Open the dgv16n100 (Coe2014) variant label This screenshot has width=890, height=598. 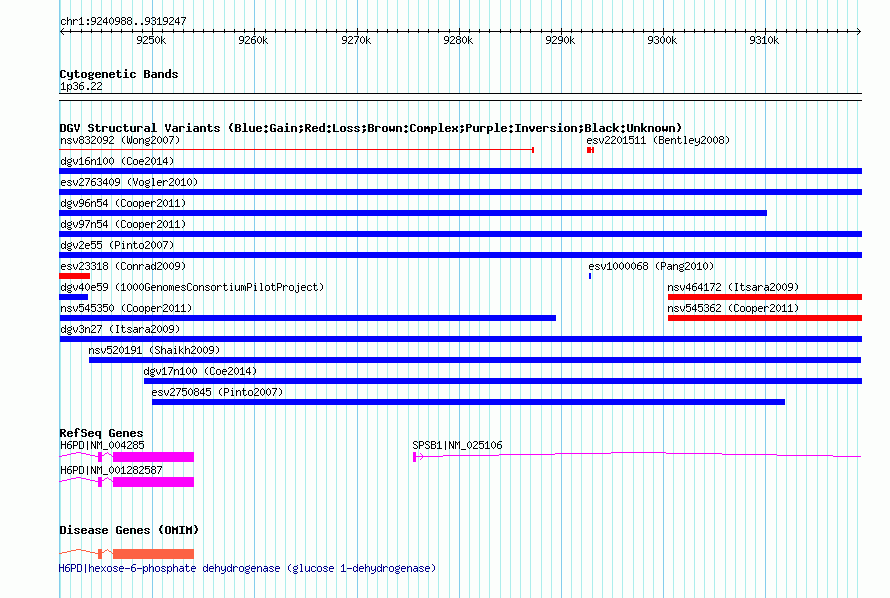(x=117, y=161)
